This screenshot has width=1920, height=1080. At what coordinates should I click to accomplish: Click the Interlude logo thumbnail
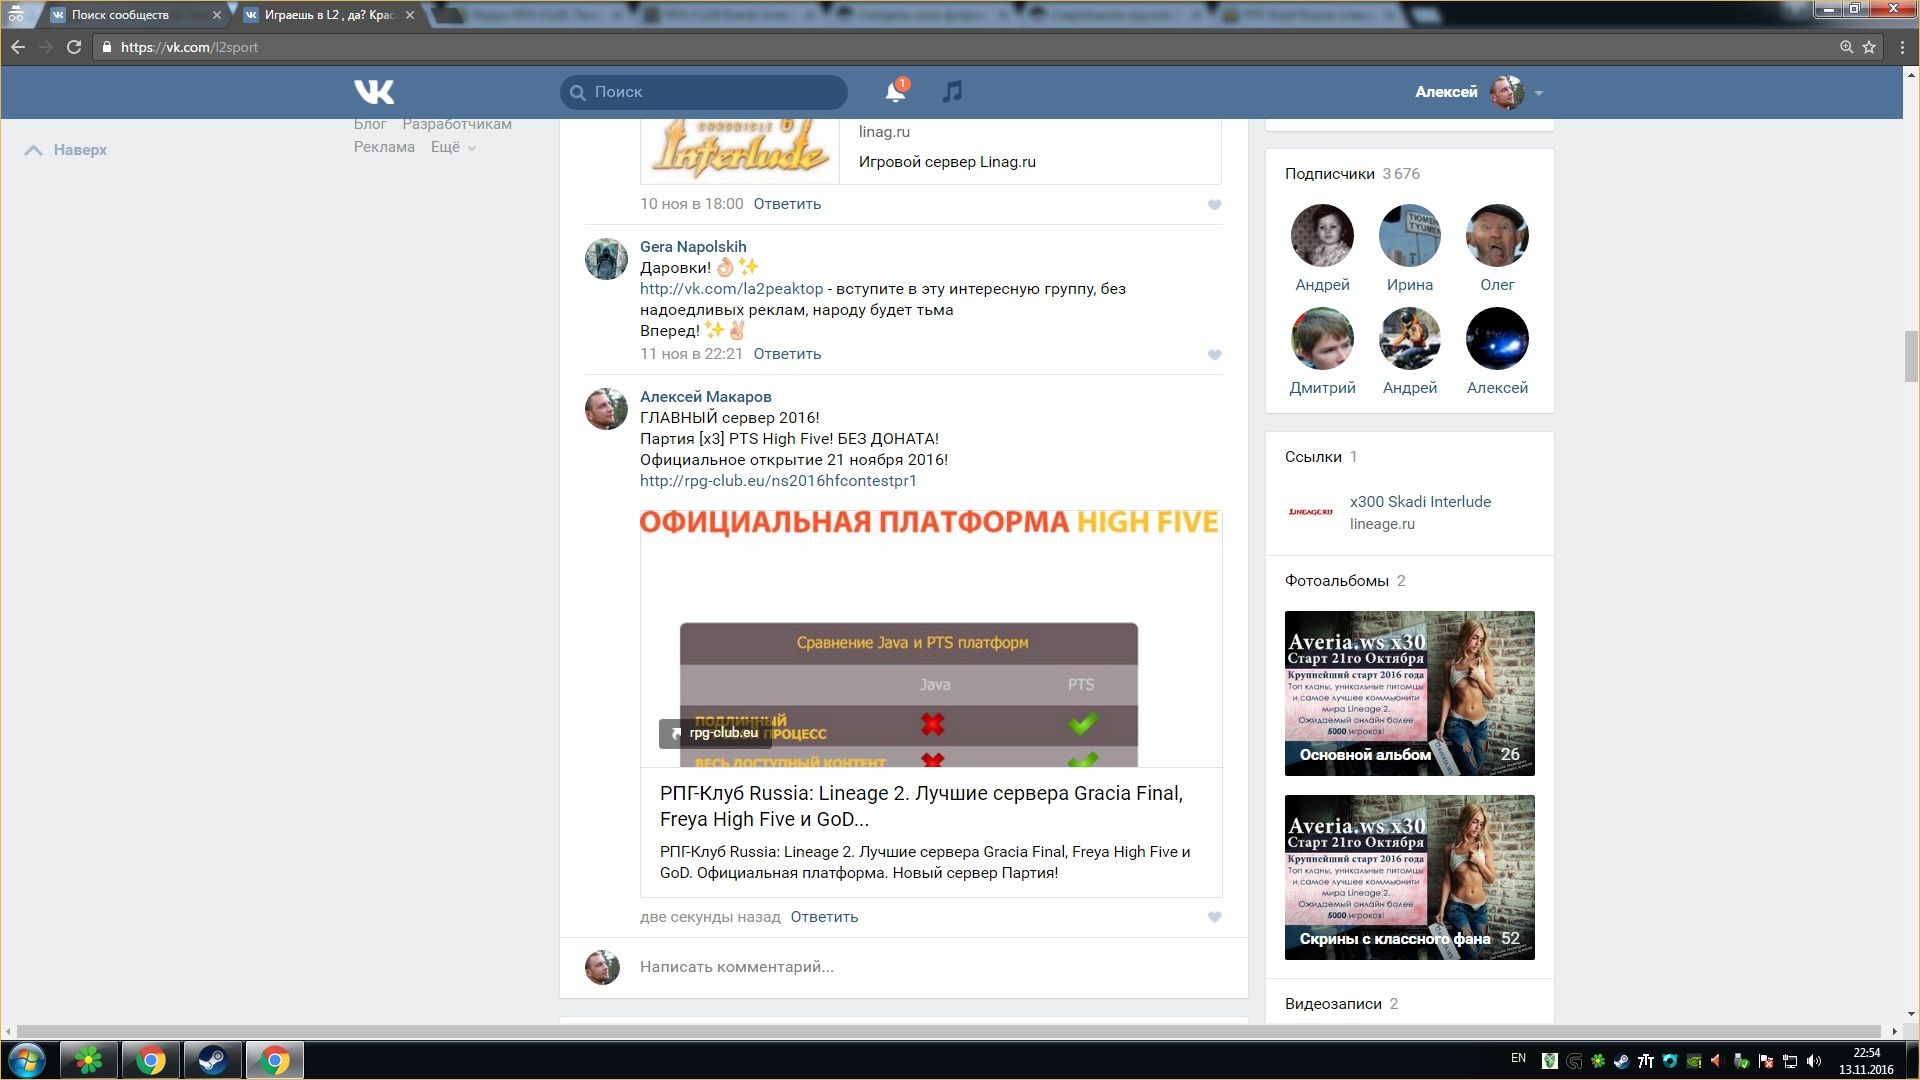tap(740, 150)
